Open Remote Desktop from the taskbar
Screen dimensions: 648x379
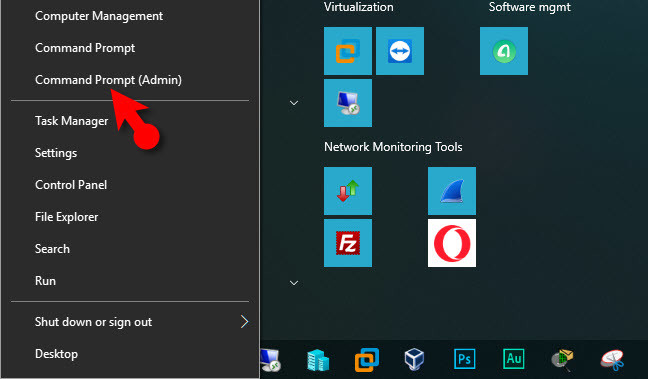(271, 360)
